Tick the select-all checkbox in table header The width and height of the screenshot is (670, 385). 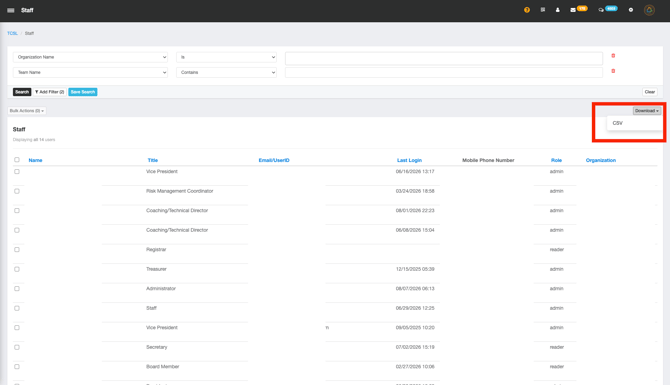pyautogui.click(x=17, y=160)
